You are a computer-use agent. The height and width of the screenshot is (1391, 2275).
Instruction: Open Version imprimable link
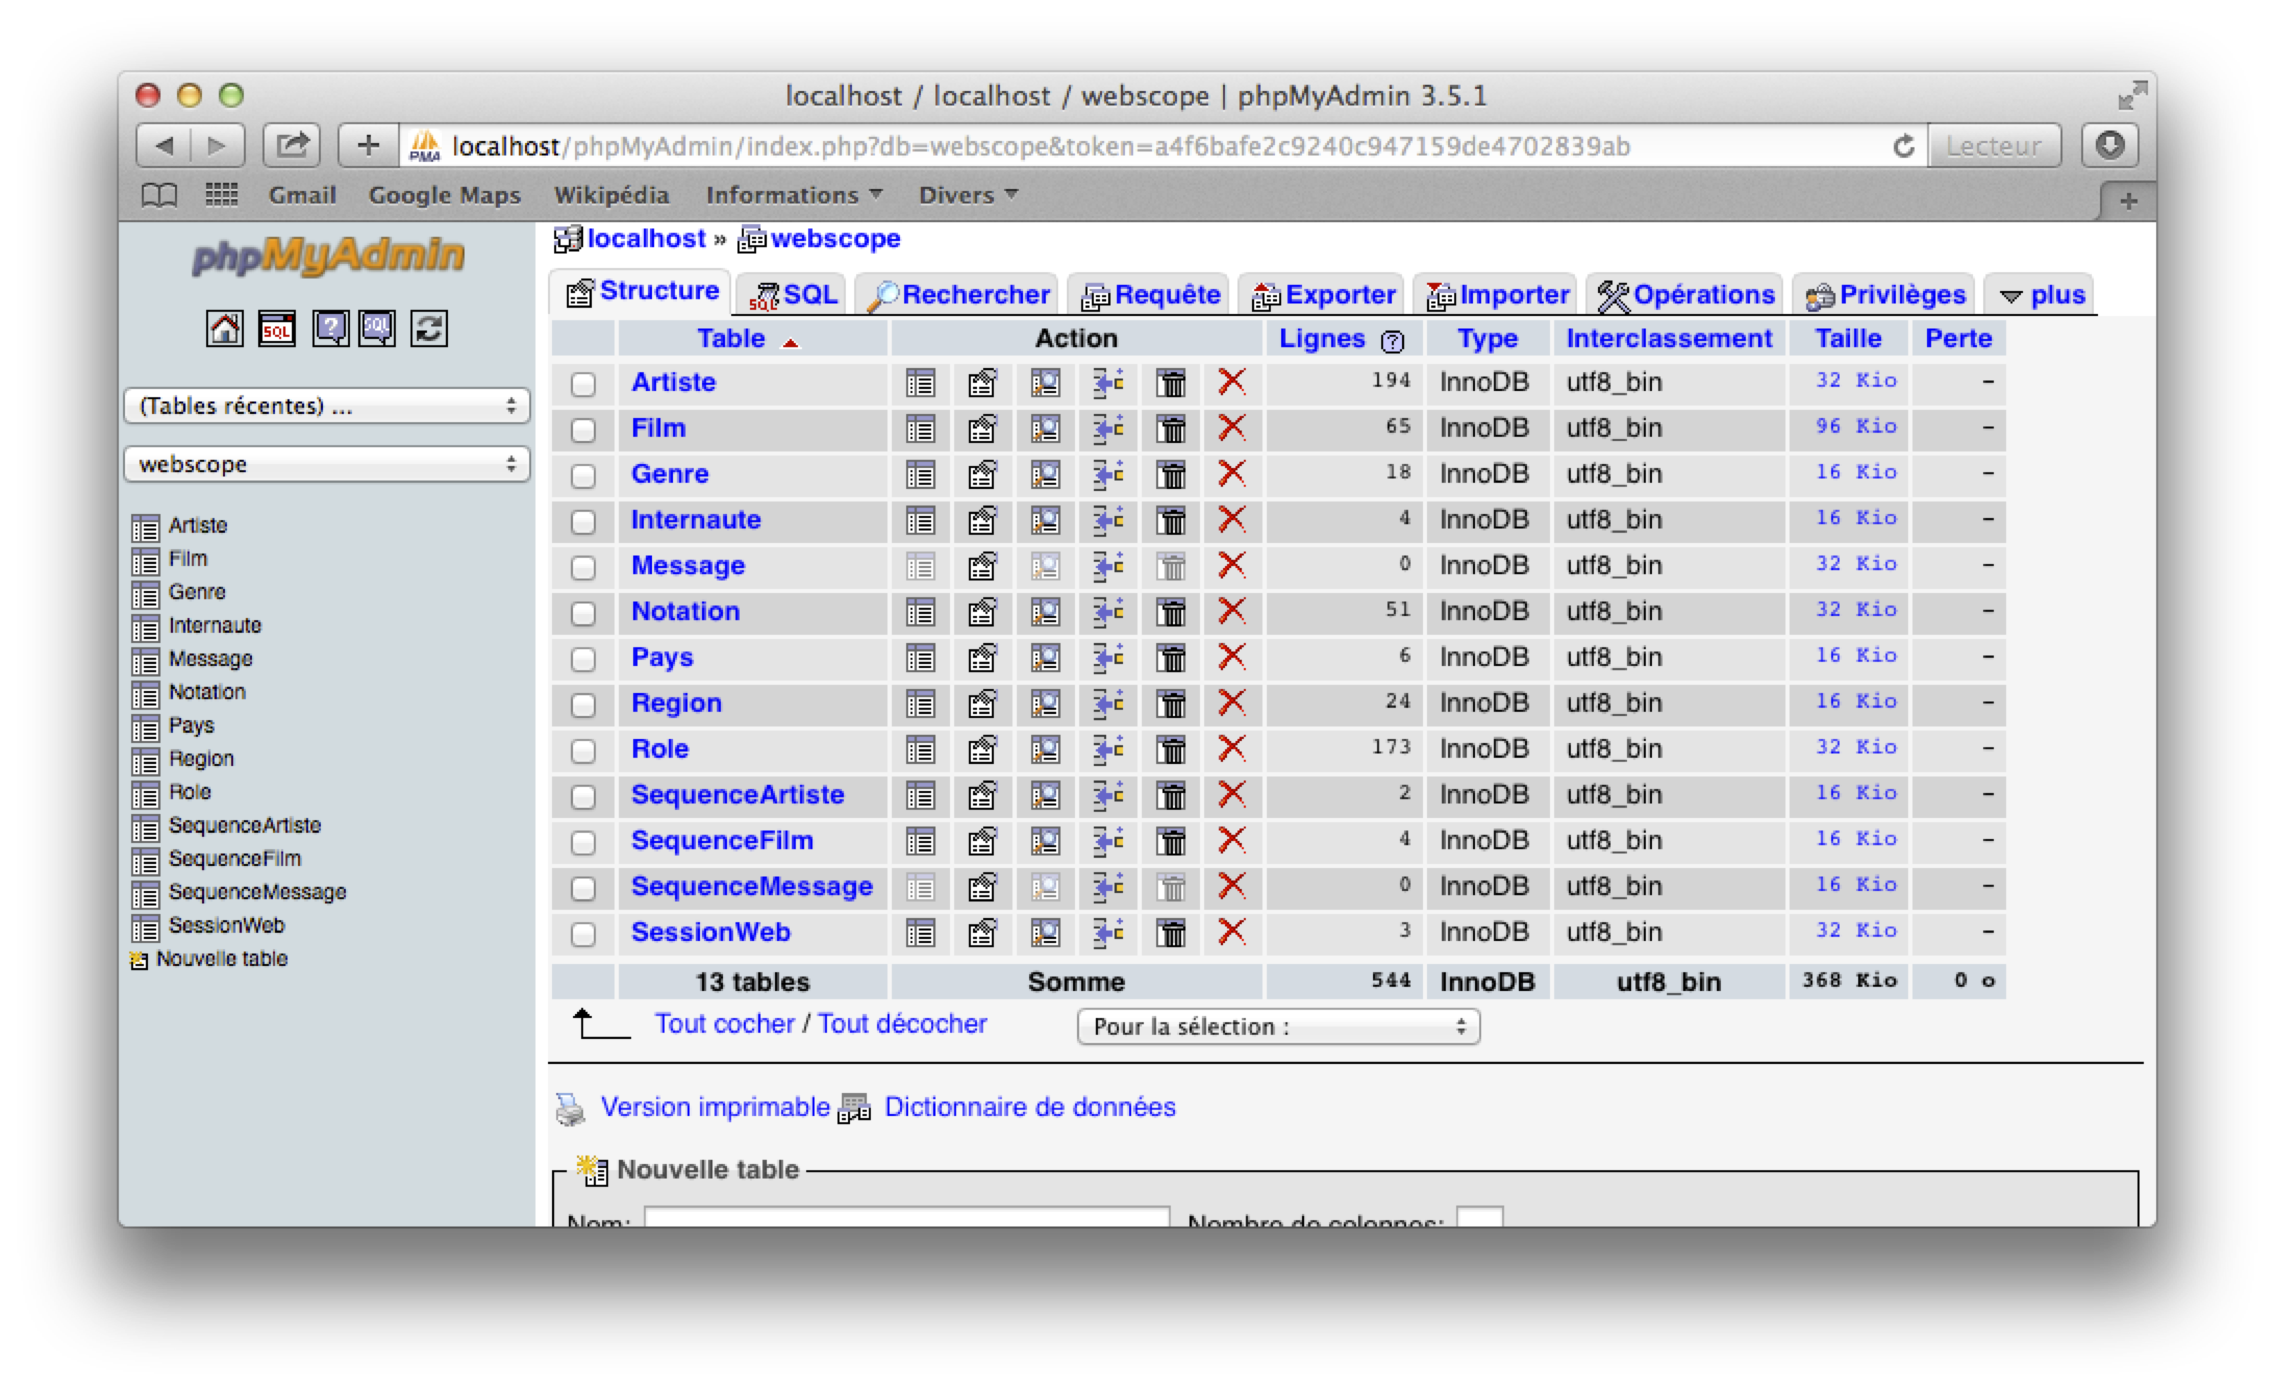(x=714, y=1107)
